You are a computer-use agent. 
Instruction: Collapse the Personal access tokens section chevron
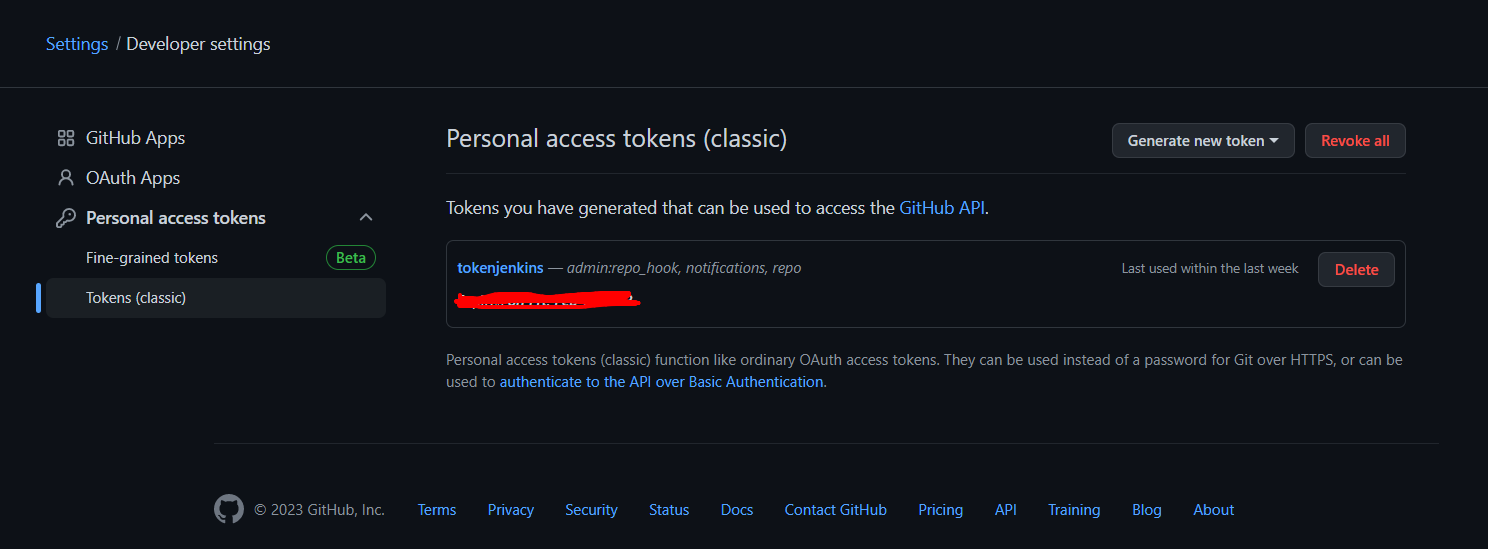click(x=366, y=218)
